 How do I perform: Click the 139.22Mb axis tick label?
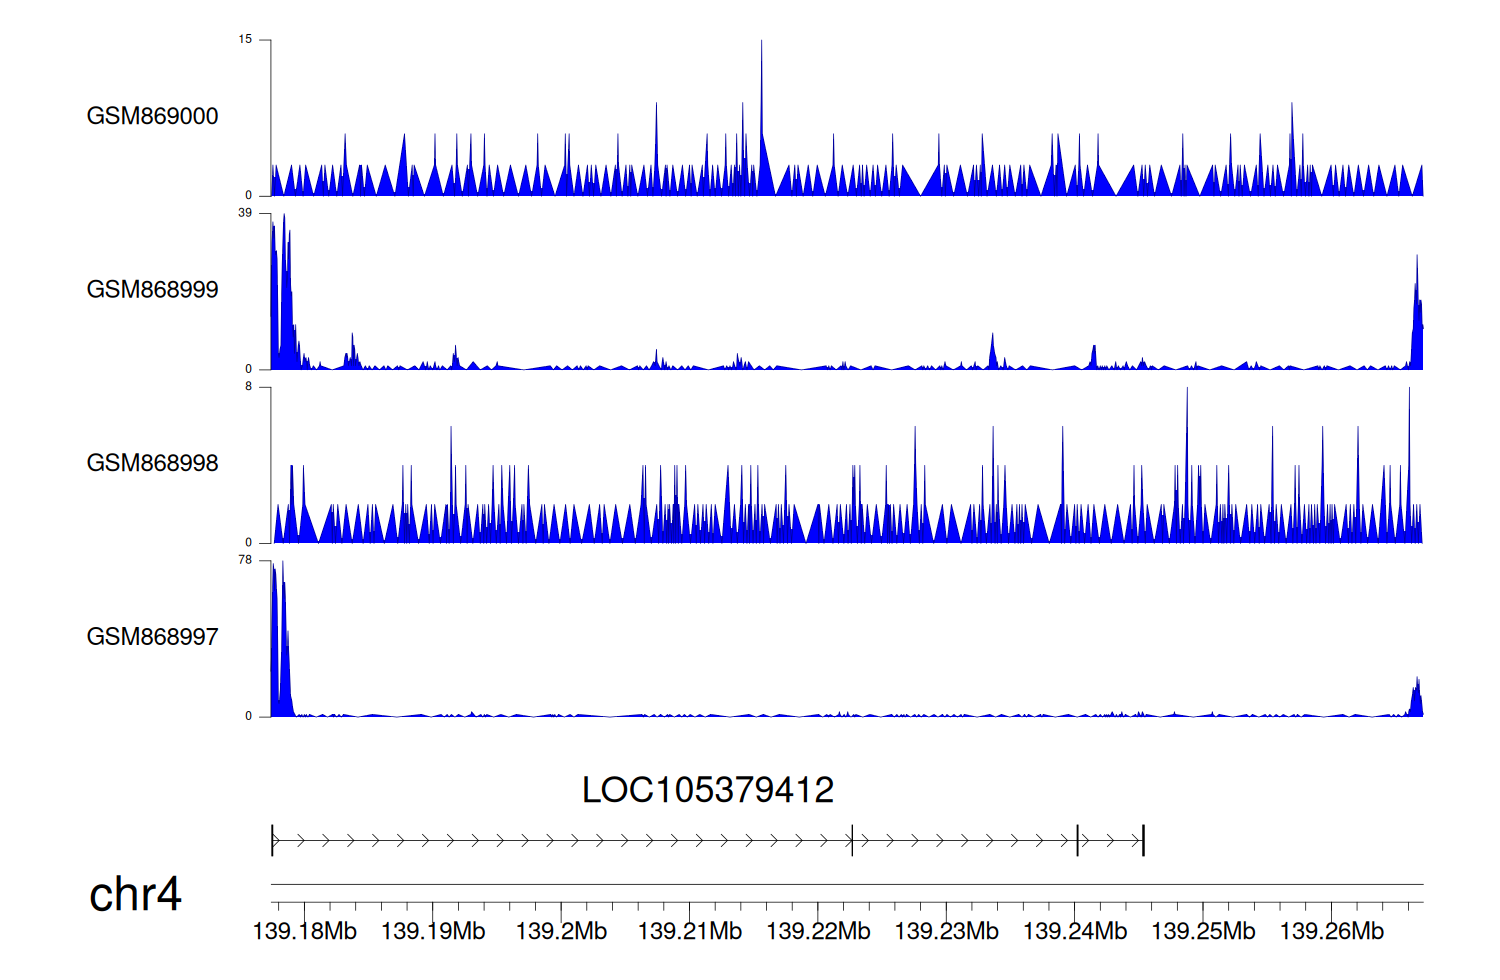[x=818, y=931]
